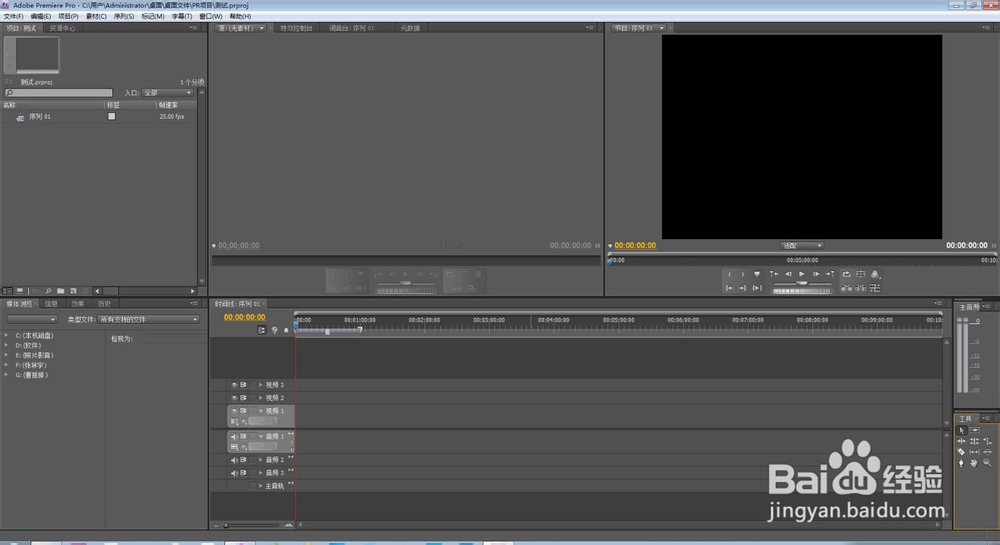Select the Rate Stretch tool

[987, 441]
